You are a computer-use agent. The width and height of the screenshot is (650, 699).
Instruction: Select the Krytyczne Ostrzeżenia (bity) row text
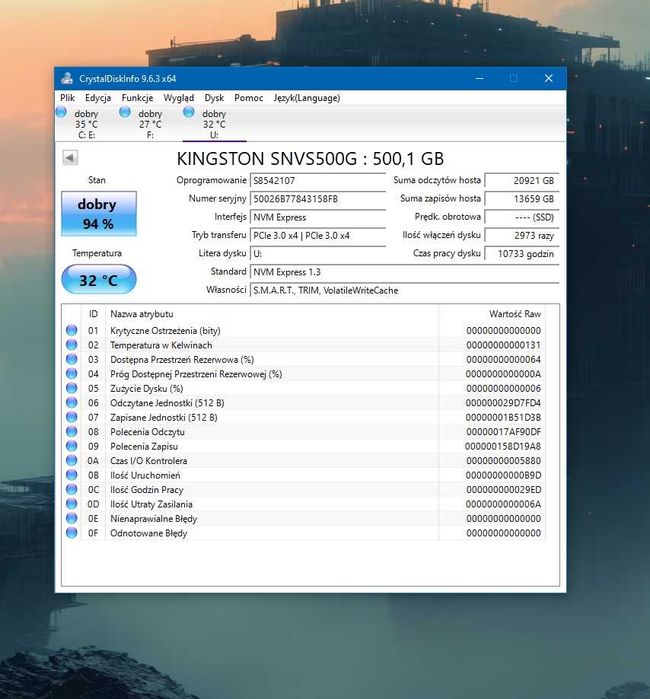165,331
